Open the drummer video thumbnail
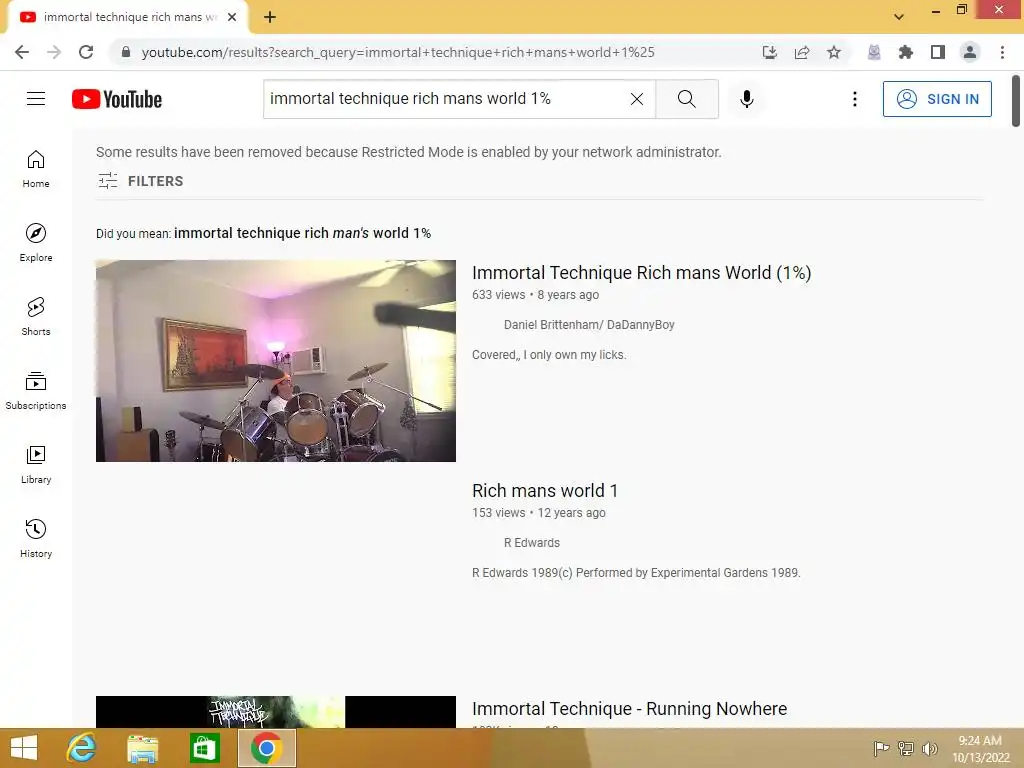1024x768 pixels. (276, 360)
